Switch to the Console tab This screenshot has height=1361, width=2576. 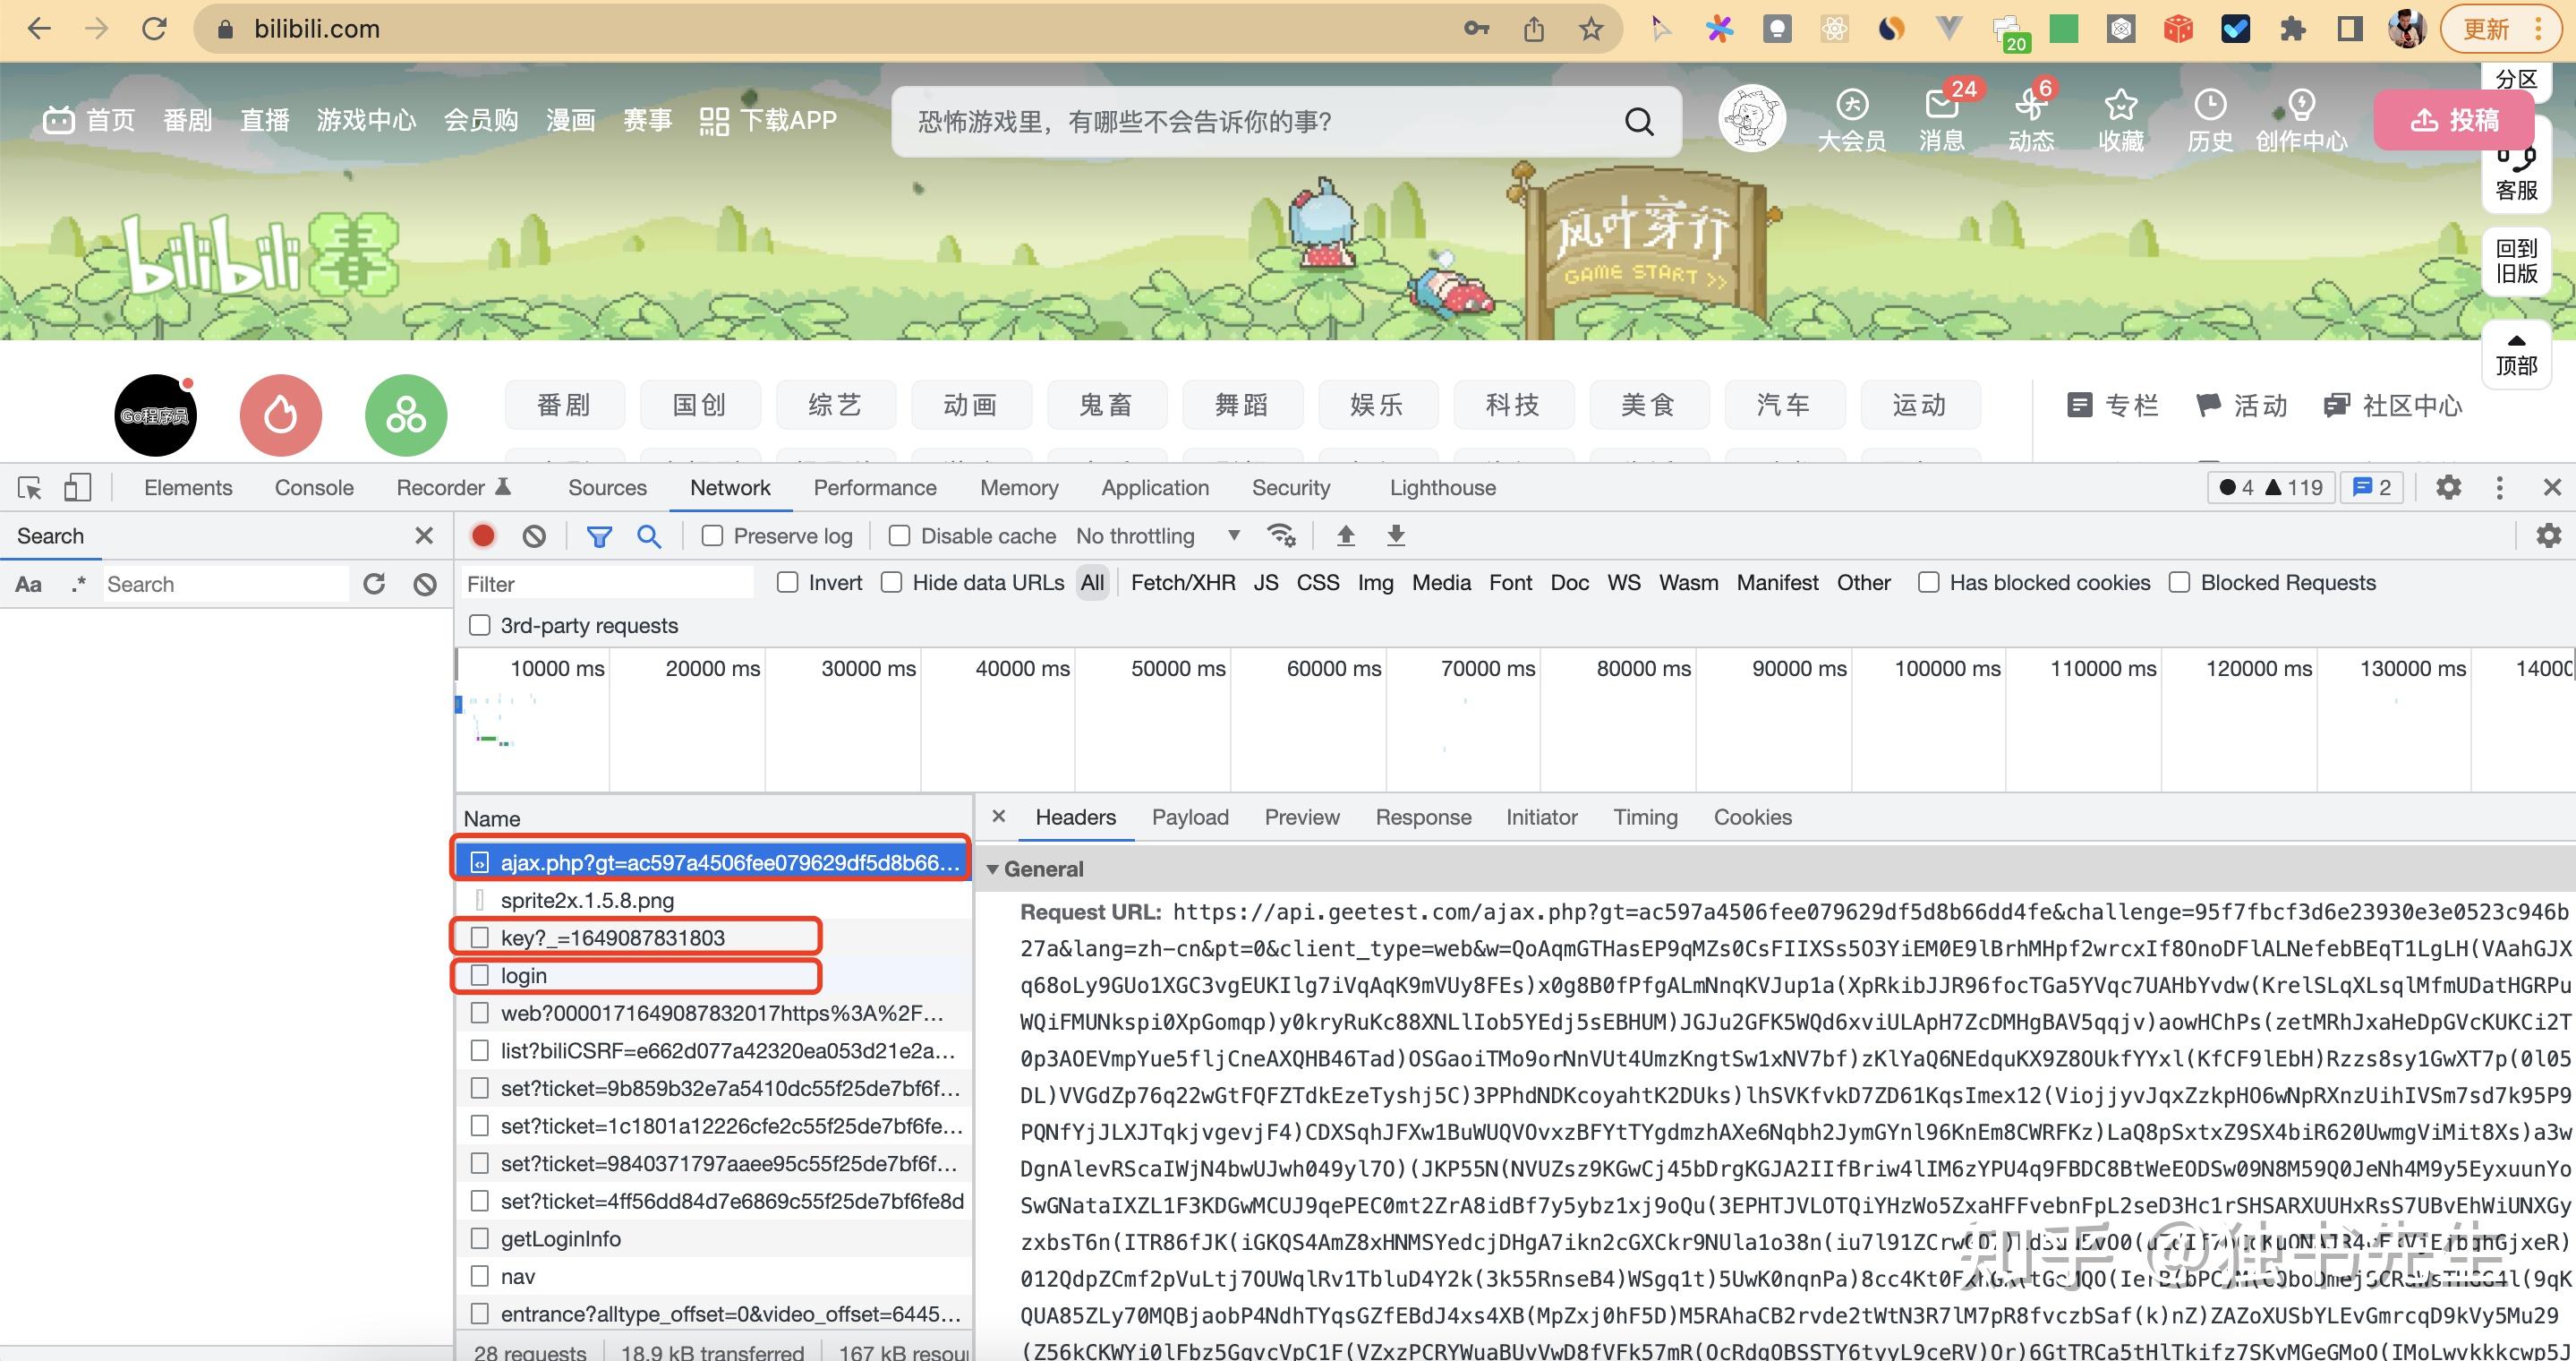tap(313, 487)
